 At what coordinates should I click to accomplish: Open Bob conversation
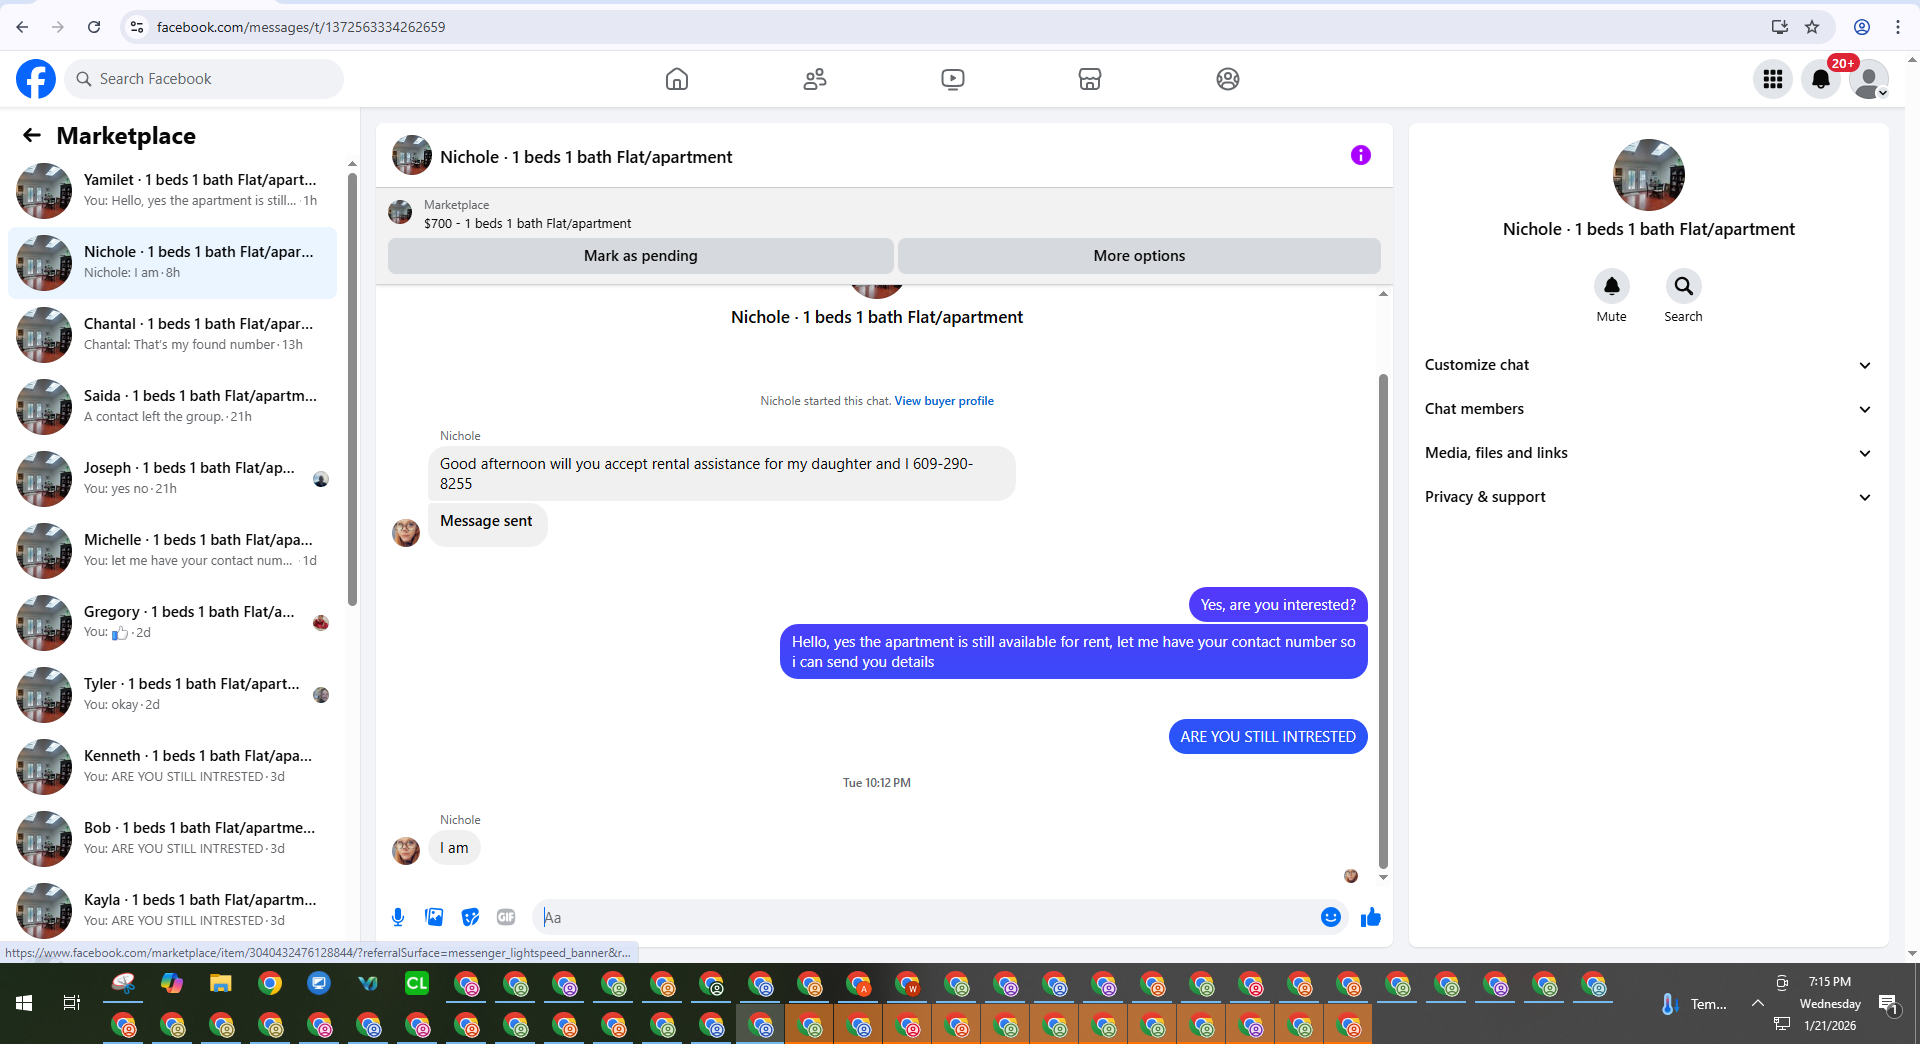click(x=172, y=839)
